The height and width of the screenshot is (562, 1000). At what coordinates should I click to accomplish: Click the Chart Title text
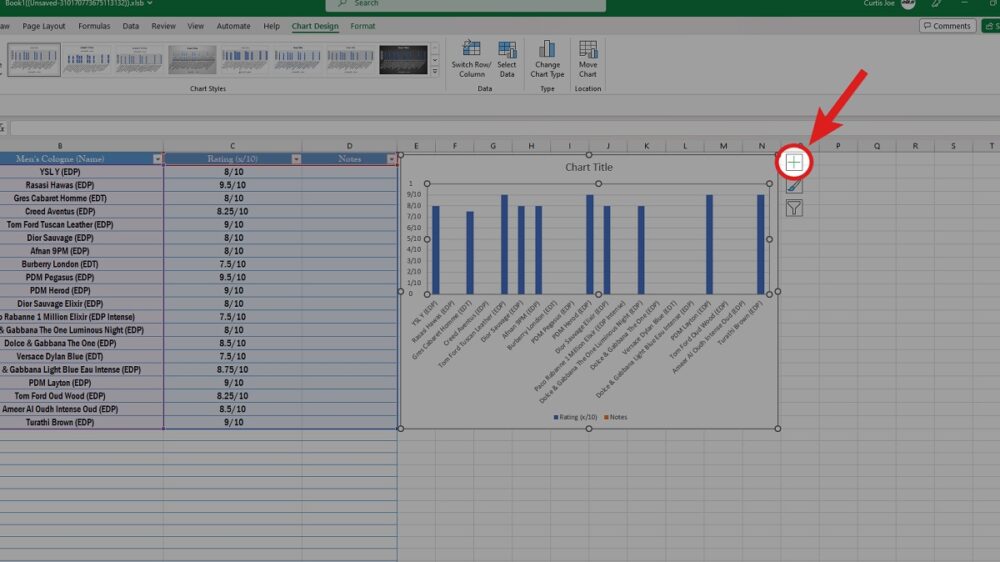click(x=588, y=167)
